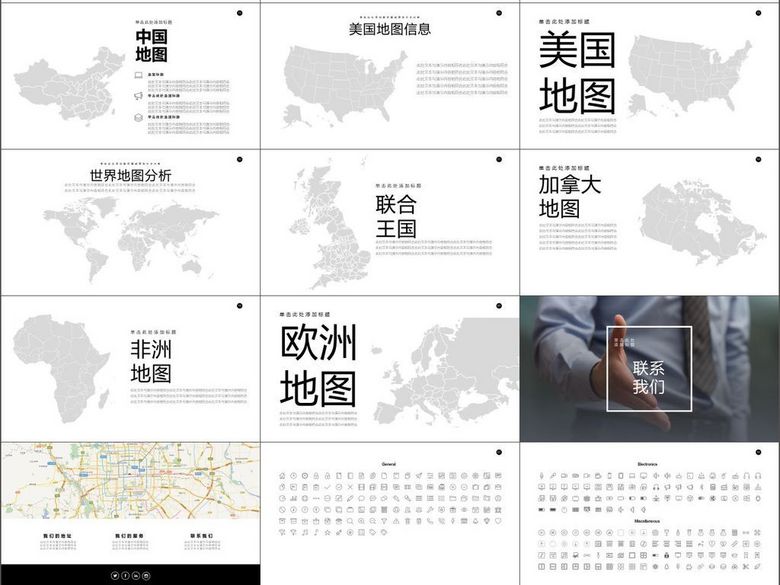Click the LinkedIn icon in the black footer
This screenshot has width=780, height=585.
coord(136,576)
